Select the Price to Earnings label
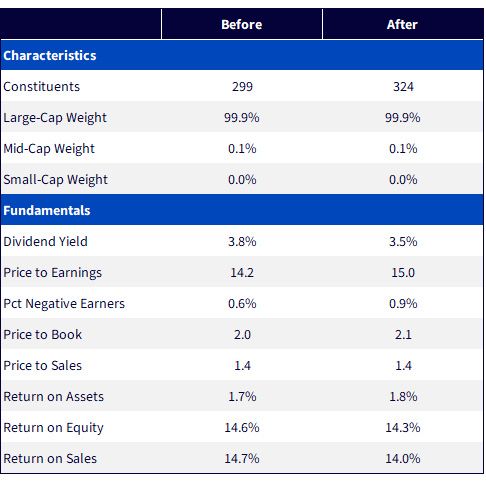 click(53, 273)
